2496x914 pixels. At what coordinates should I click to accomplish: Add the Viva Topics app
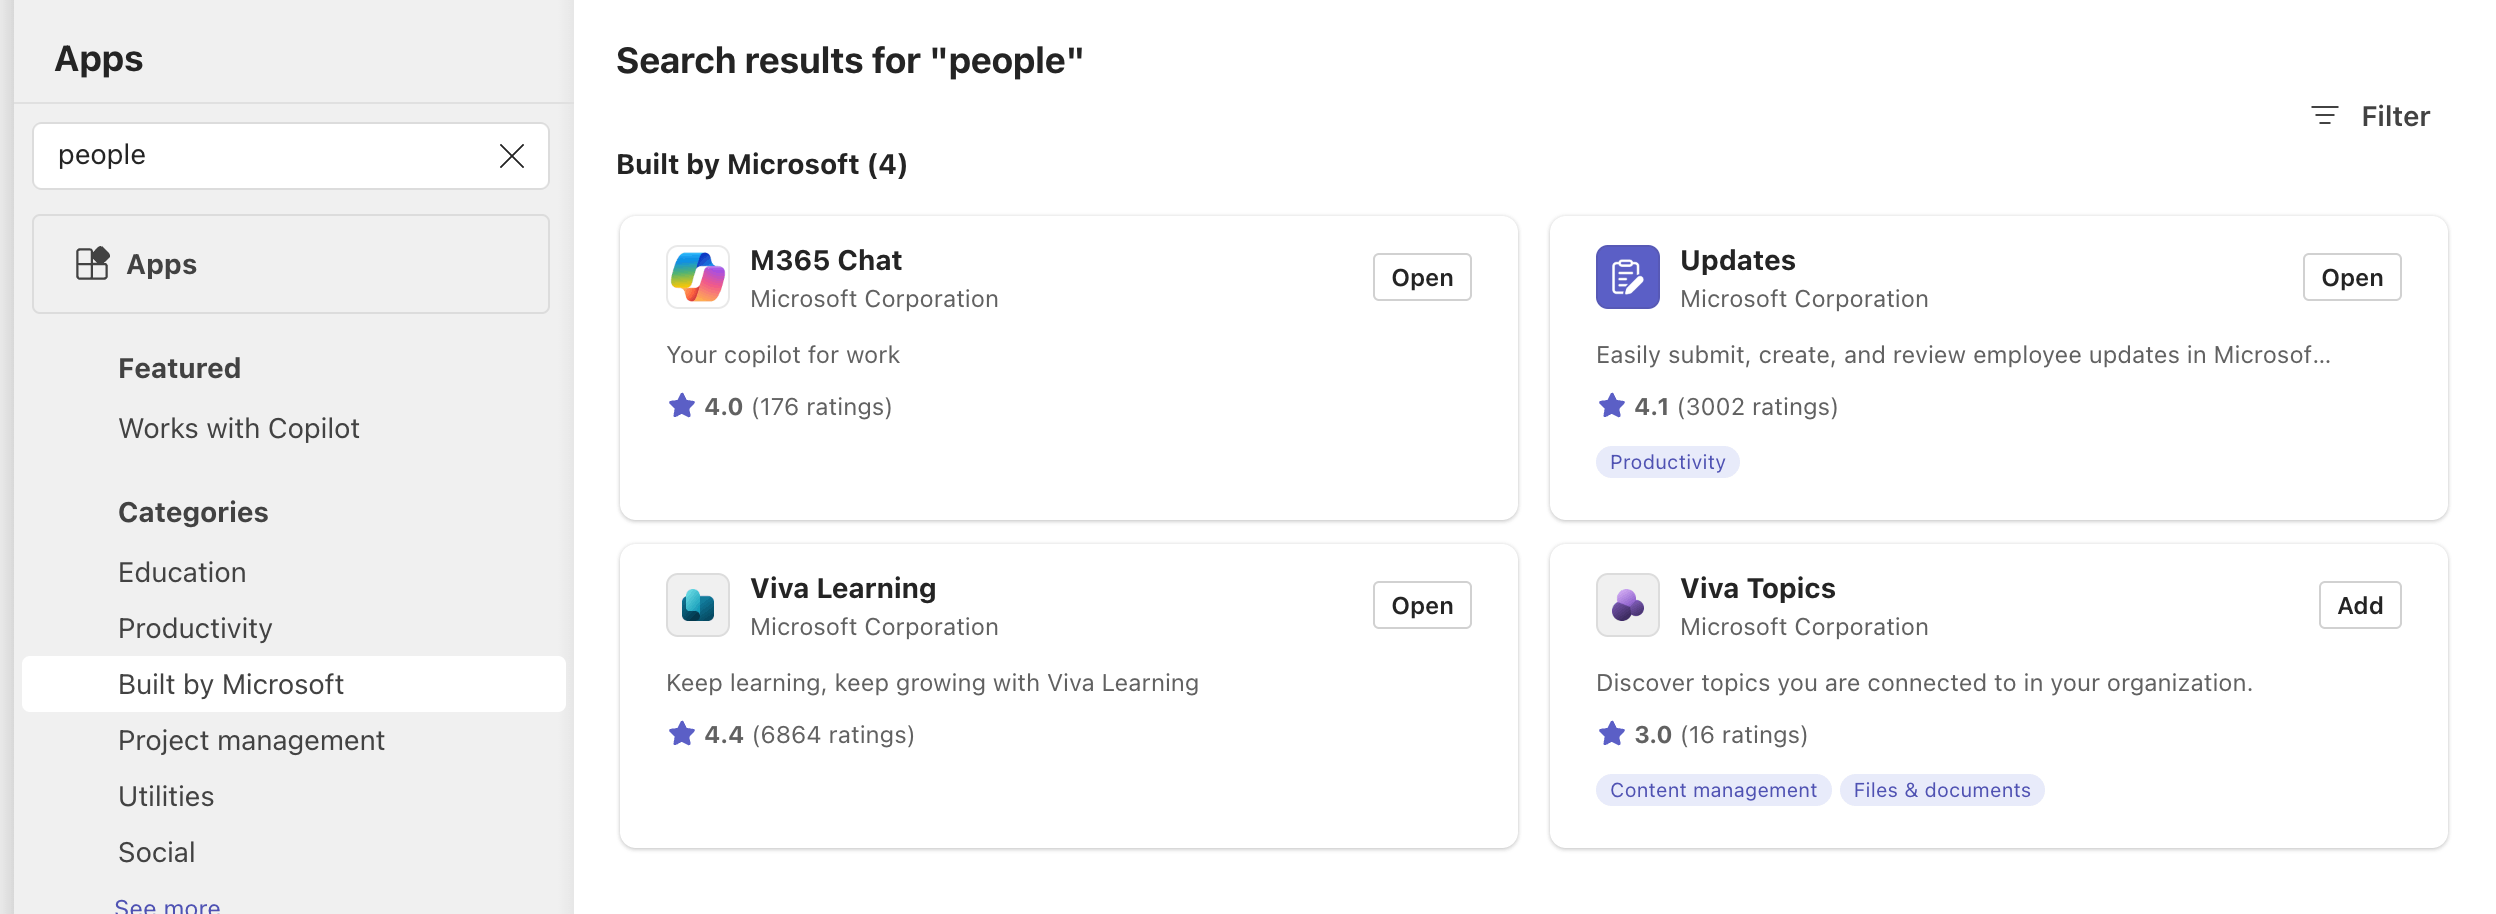[2359, 605]
